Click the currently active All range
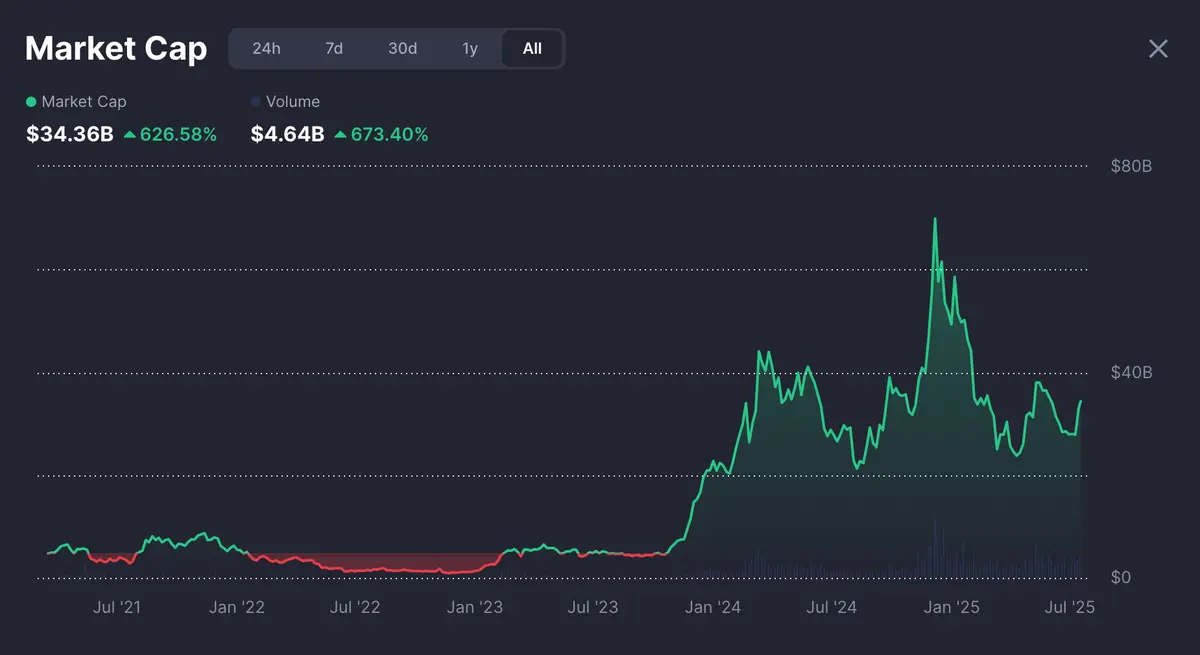 (531, 48)
